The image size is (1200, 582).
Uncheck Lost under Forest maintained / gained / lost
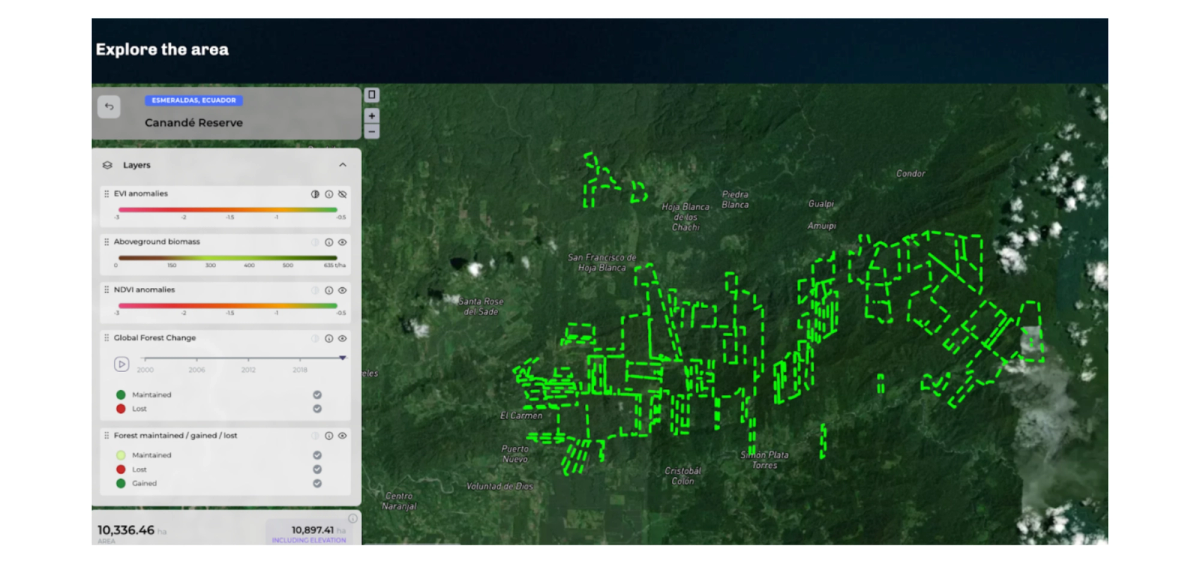tap(317, 469)
